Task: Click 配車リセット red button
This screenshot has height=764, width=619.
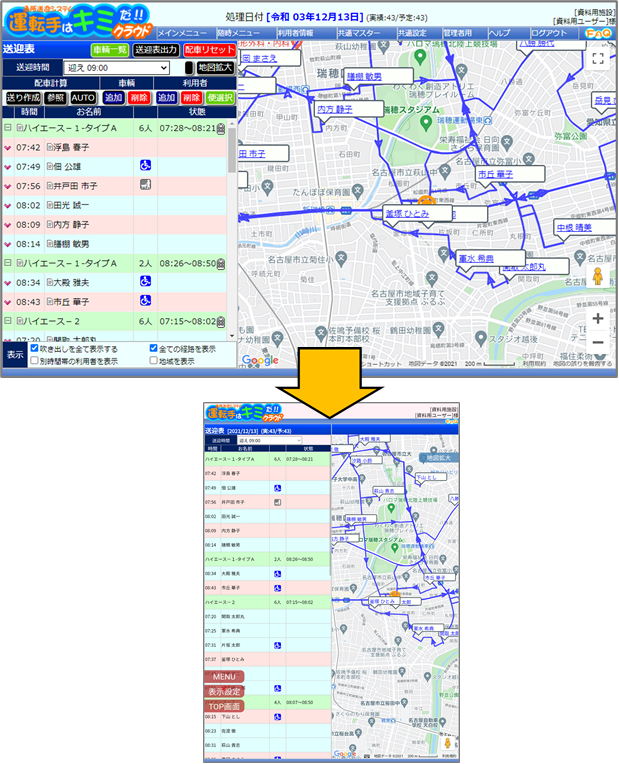Action: [x=210, y=50]
